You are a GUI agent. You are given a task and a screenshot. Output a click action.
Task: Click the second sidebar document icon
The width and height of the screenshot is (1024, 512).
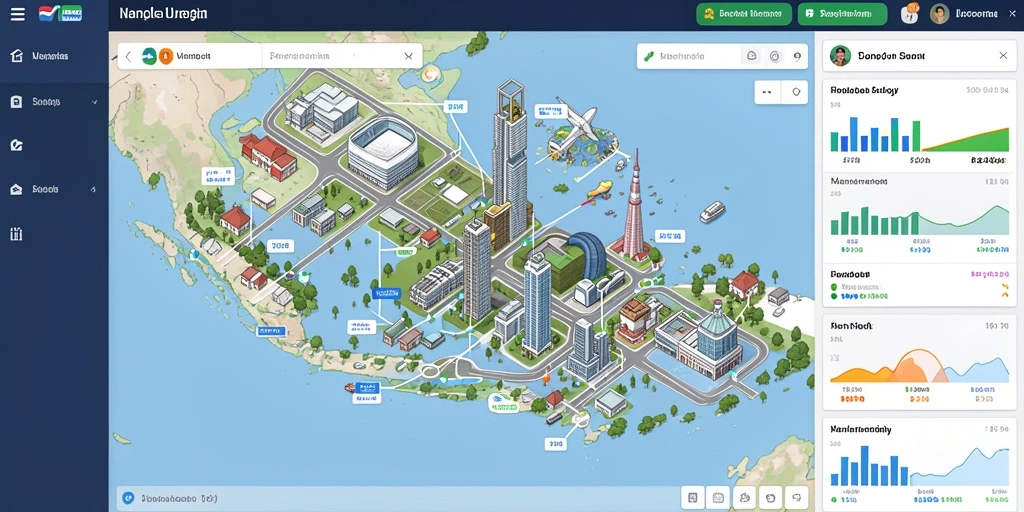tap(16, 102)
